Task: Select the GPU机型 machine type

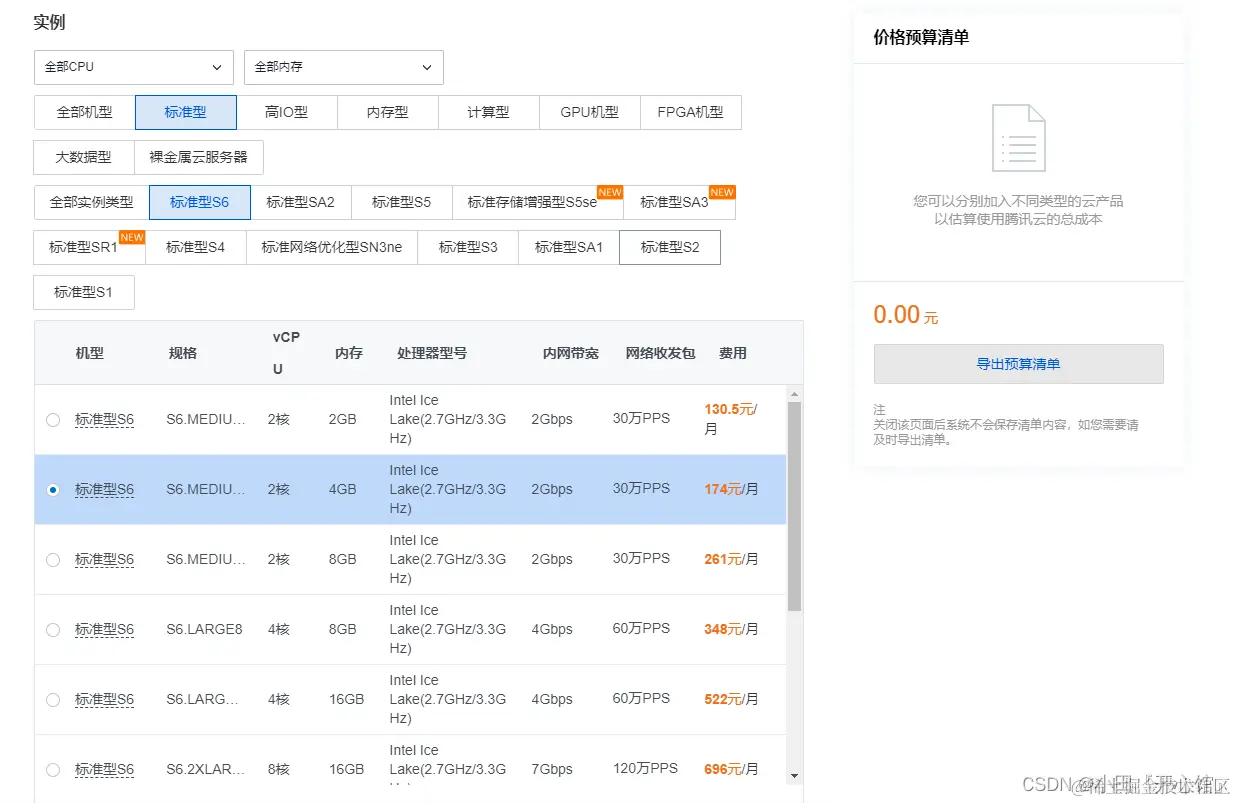Action: pos(589,112)
